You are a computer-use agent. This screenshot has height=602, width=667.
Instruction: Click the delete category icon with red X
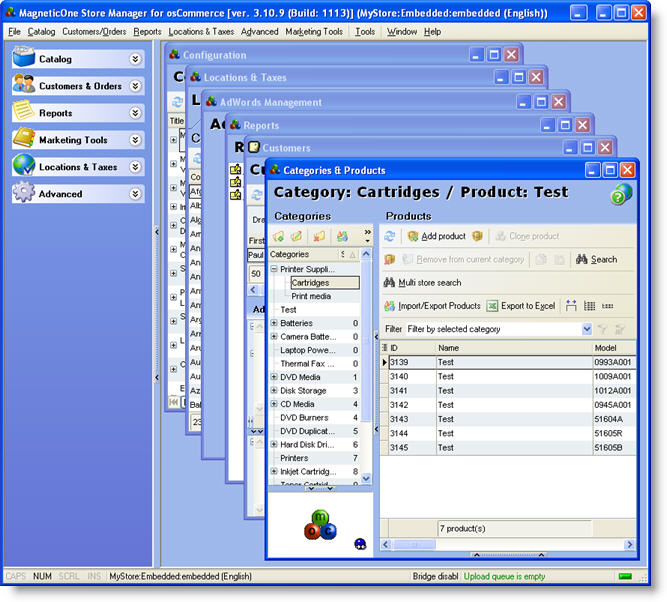click(319, 236)
